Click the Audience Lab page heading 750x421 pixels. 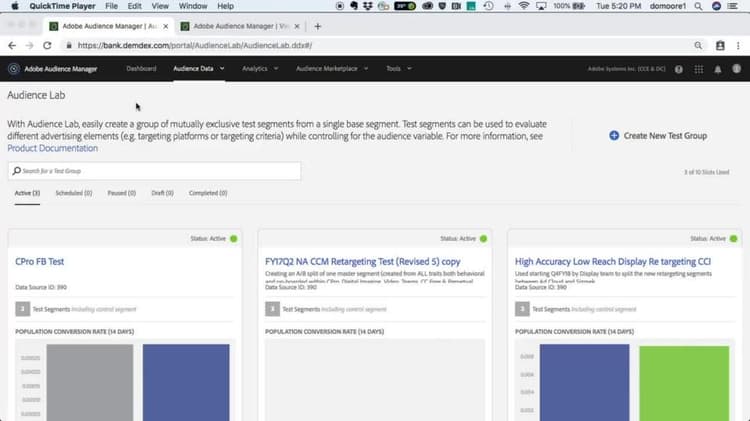[36, 95]
